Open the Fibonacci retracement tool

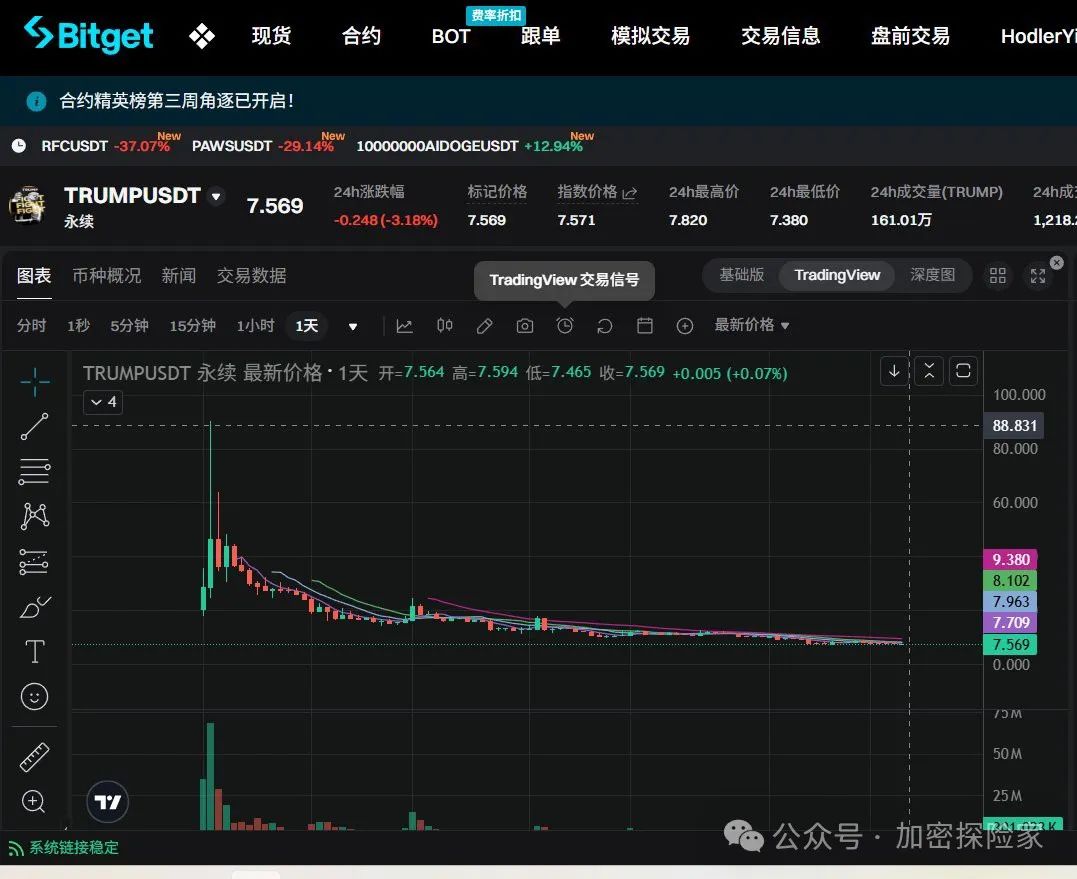coord(34,472)
